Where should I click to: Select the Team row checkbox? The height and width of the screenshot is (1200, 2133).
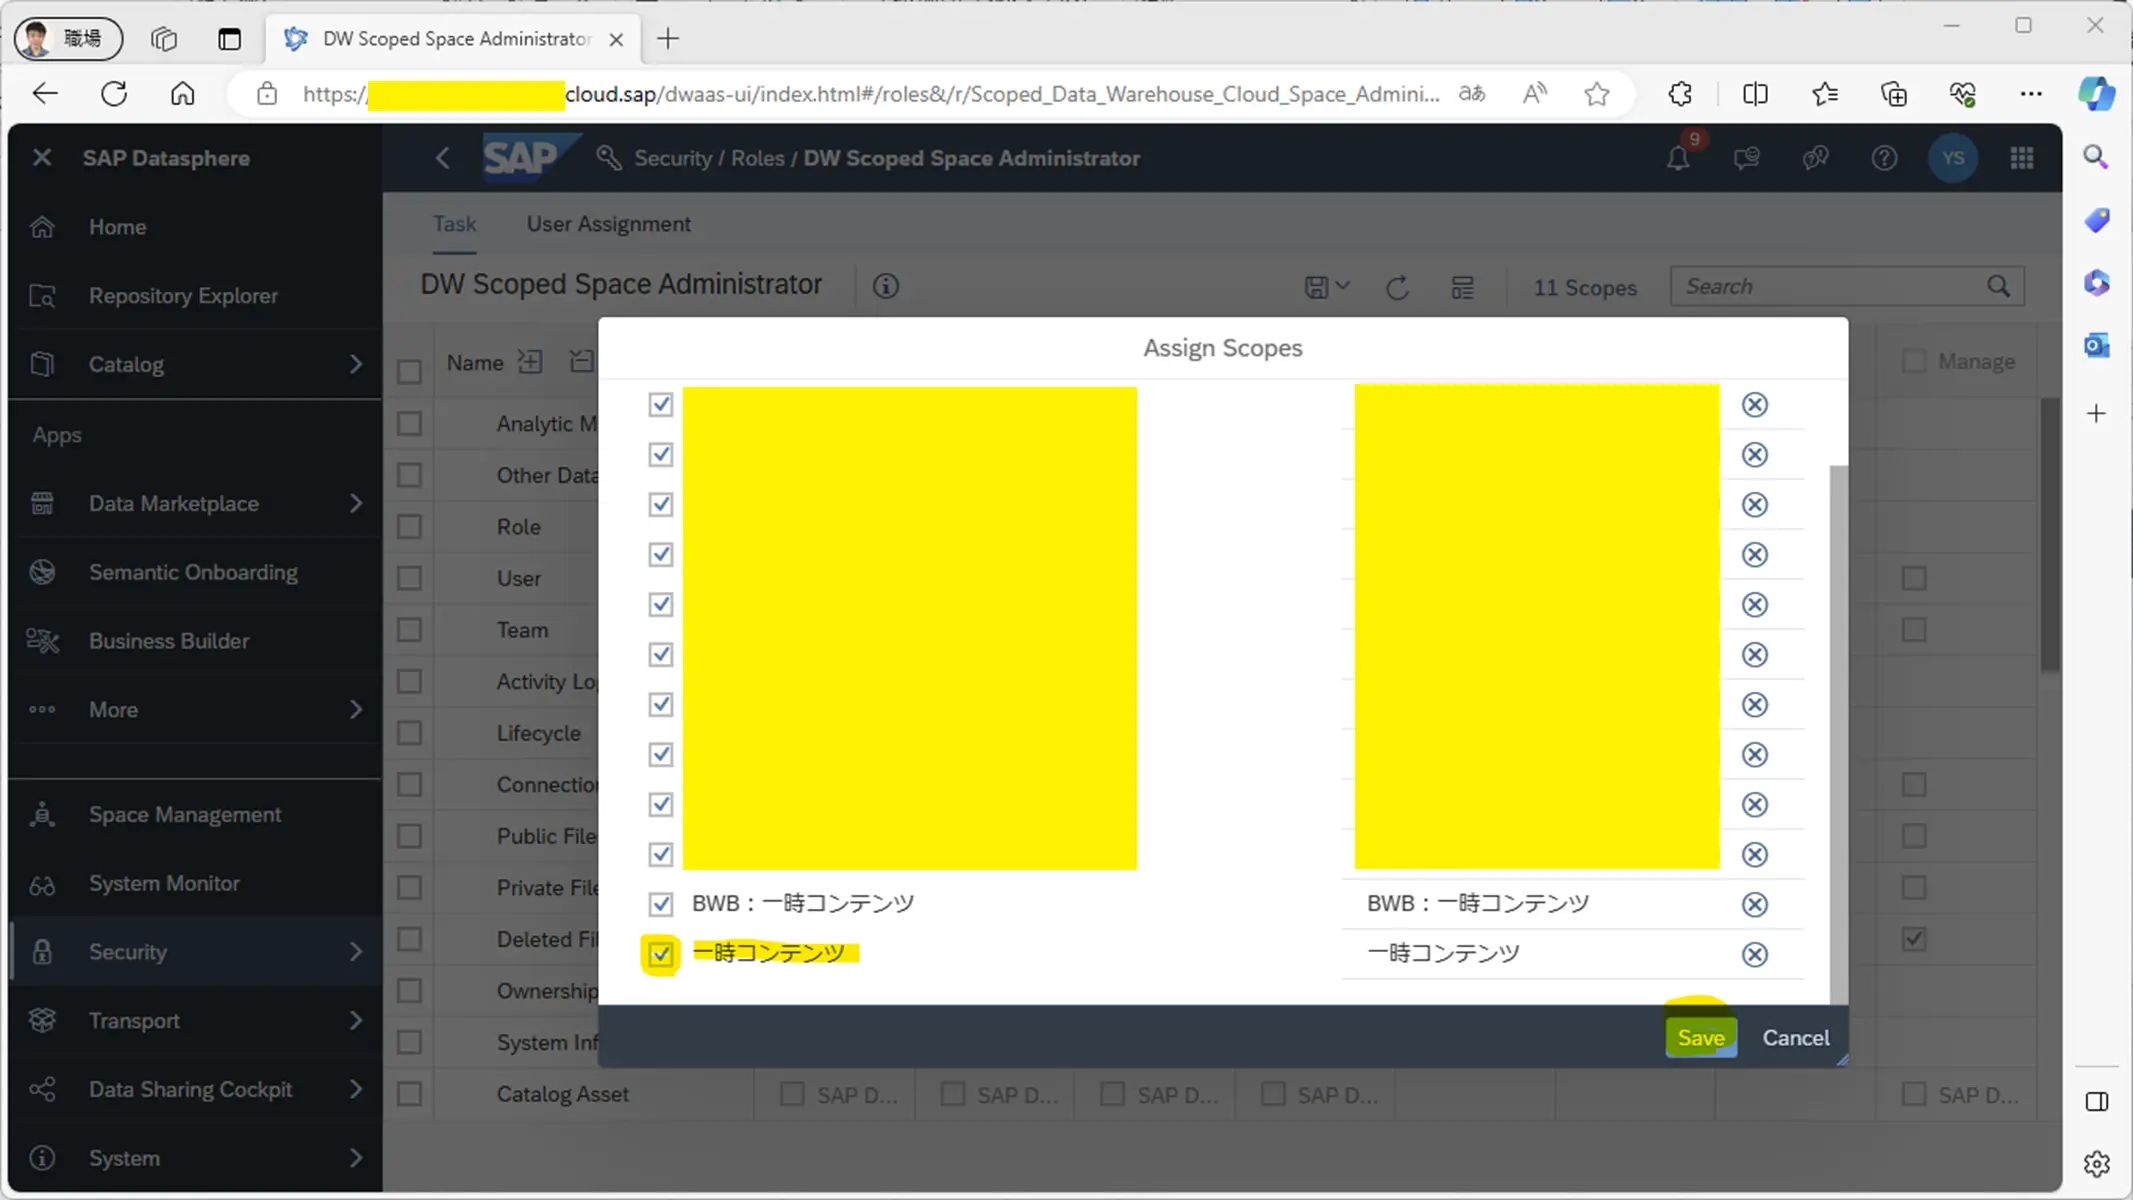pos(409,630)
